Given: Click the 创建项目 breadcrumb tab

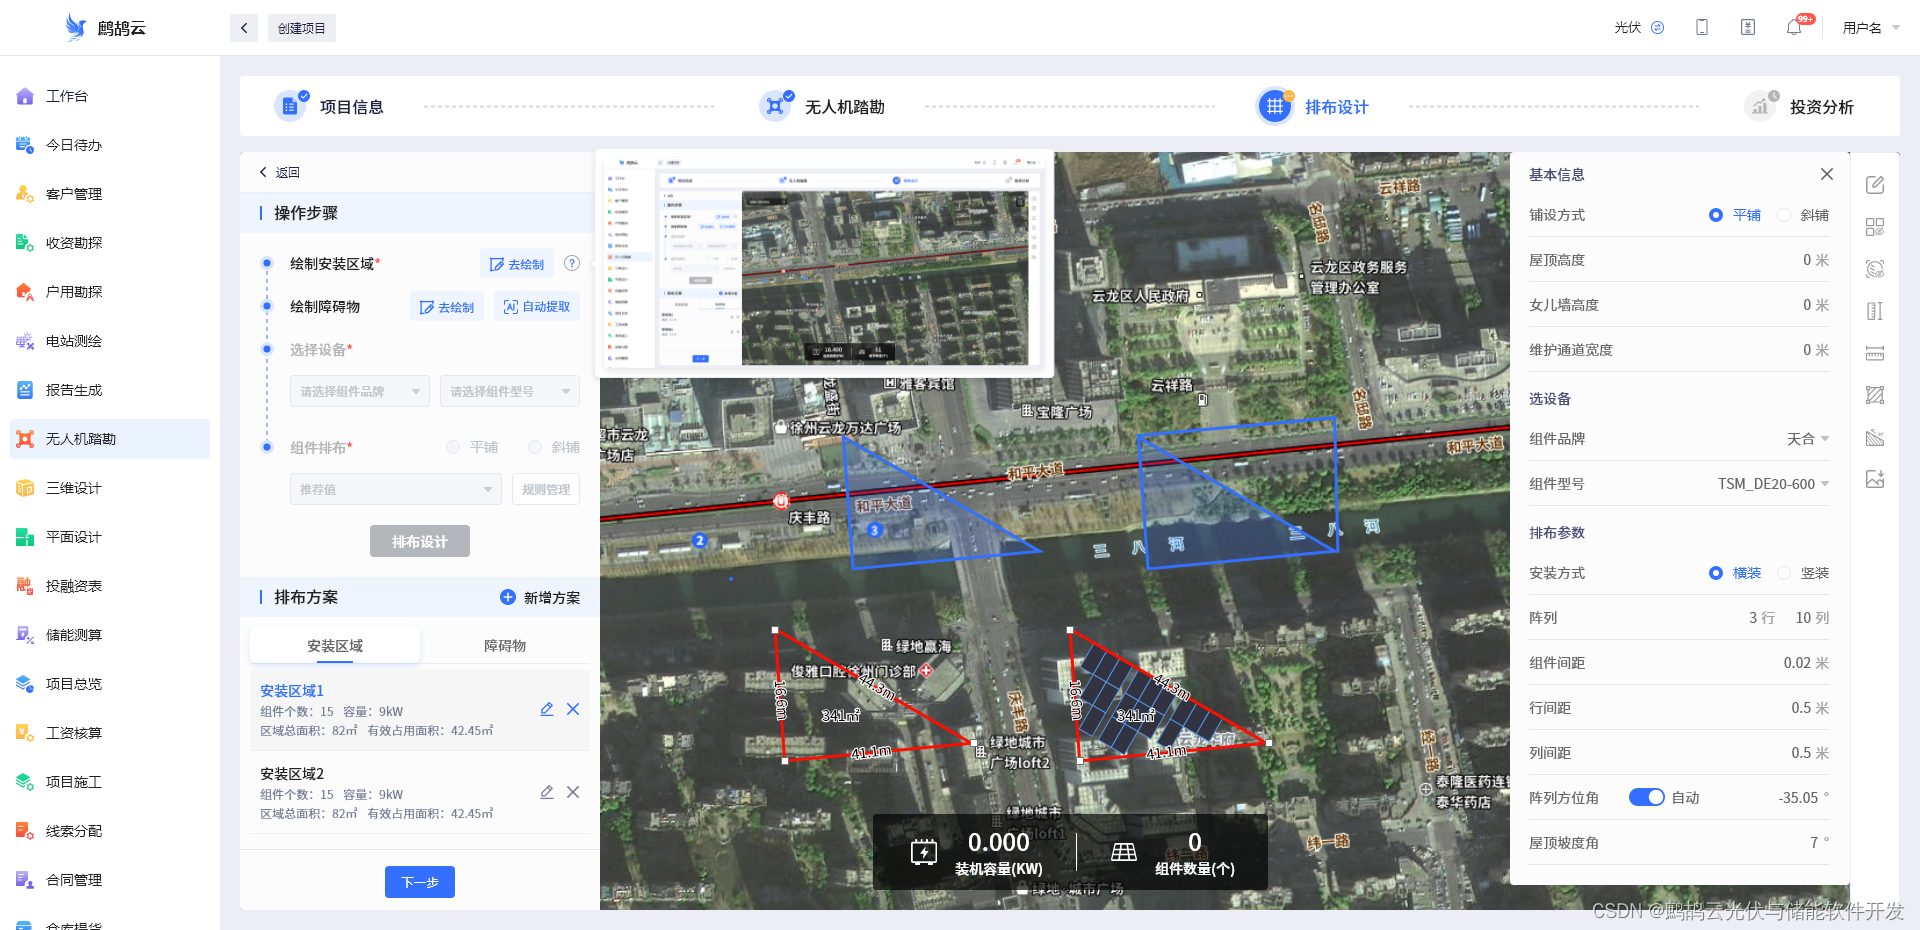Looking at the screenshot, I should coord(302,28).
